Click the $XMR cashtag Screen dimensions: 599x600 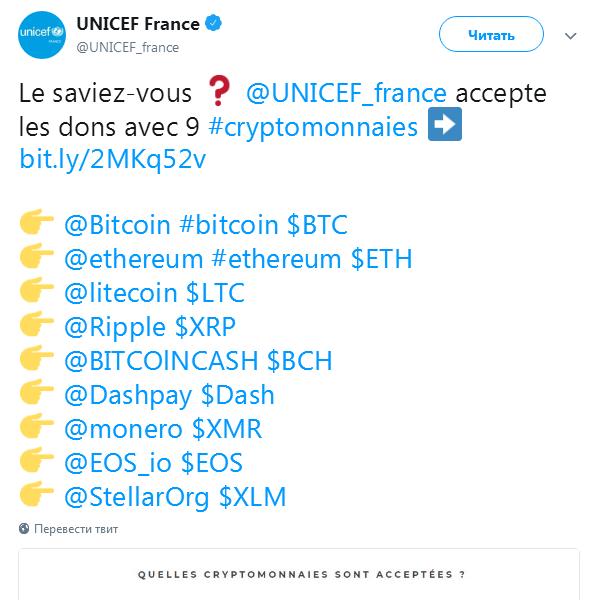[x=227, y=429]
